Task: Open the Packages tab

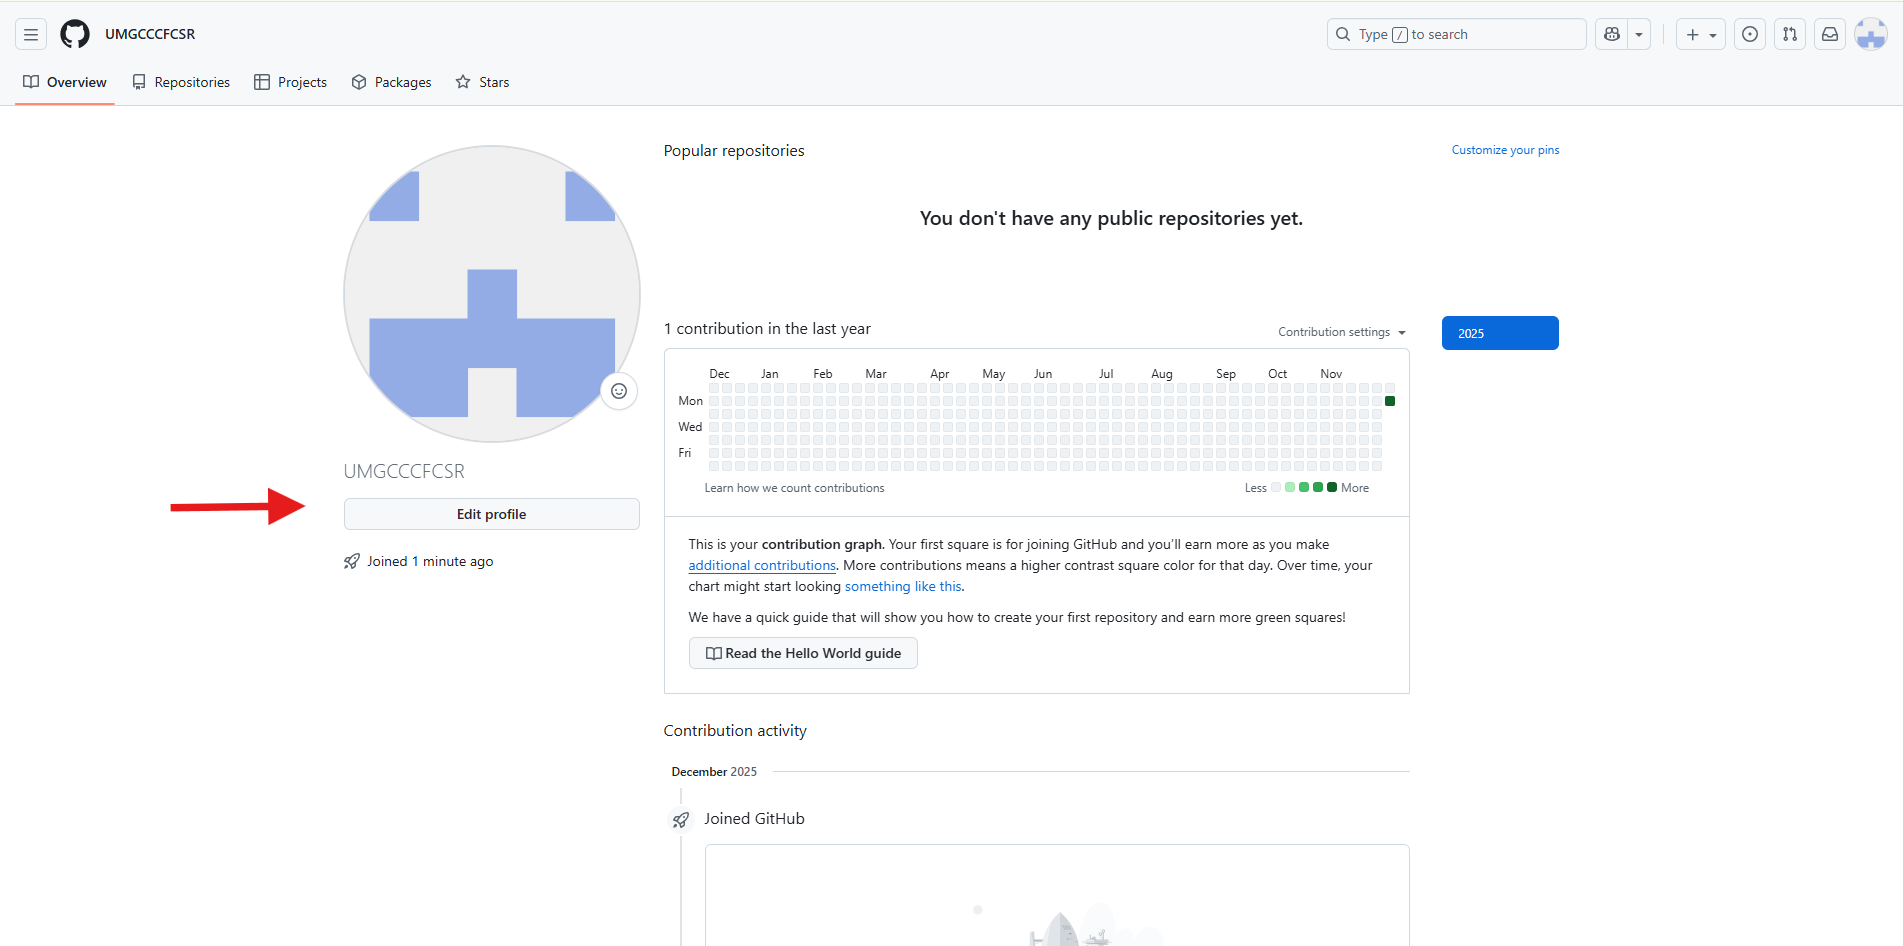Action: [392, 82]
